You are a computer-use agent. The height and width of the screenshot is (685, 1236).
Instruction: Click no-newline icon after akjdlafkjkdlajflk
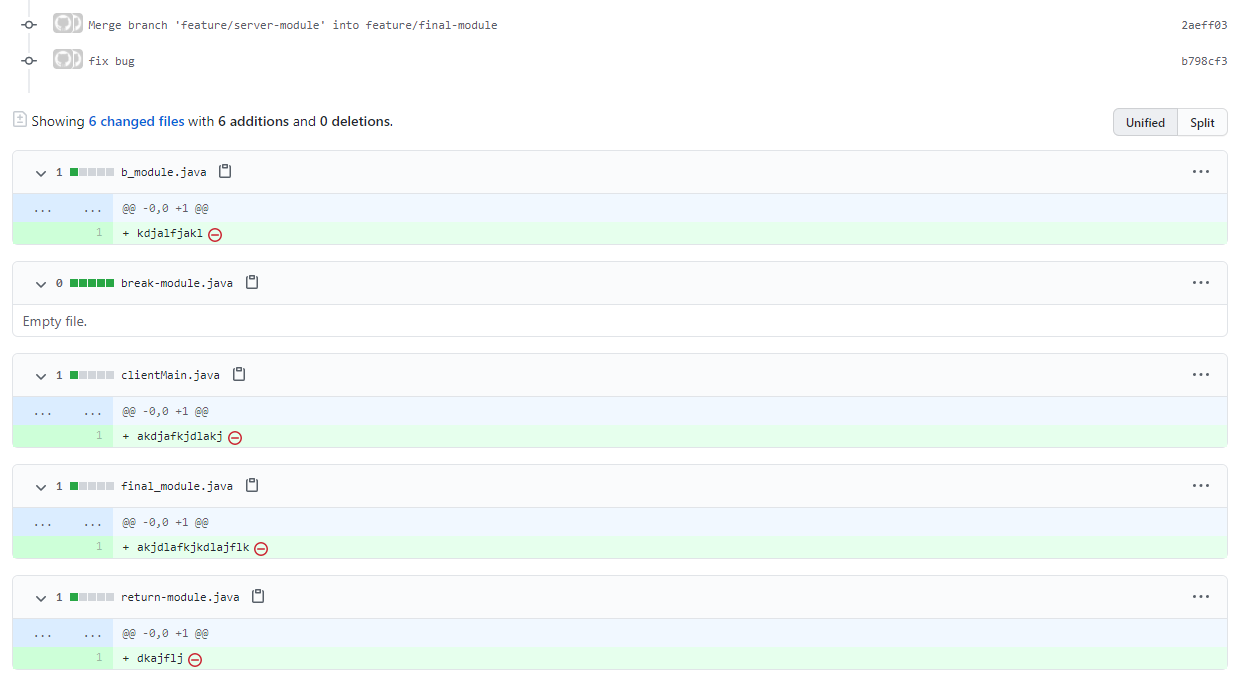261,548
